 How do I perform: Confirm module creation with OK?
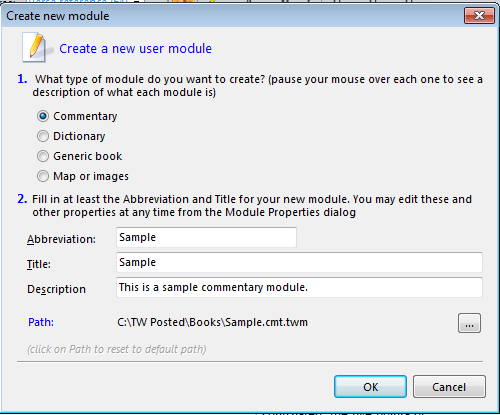point(370,387)
